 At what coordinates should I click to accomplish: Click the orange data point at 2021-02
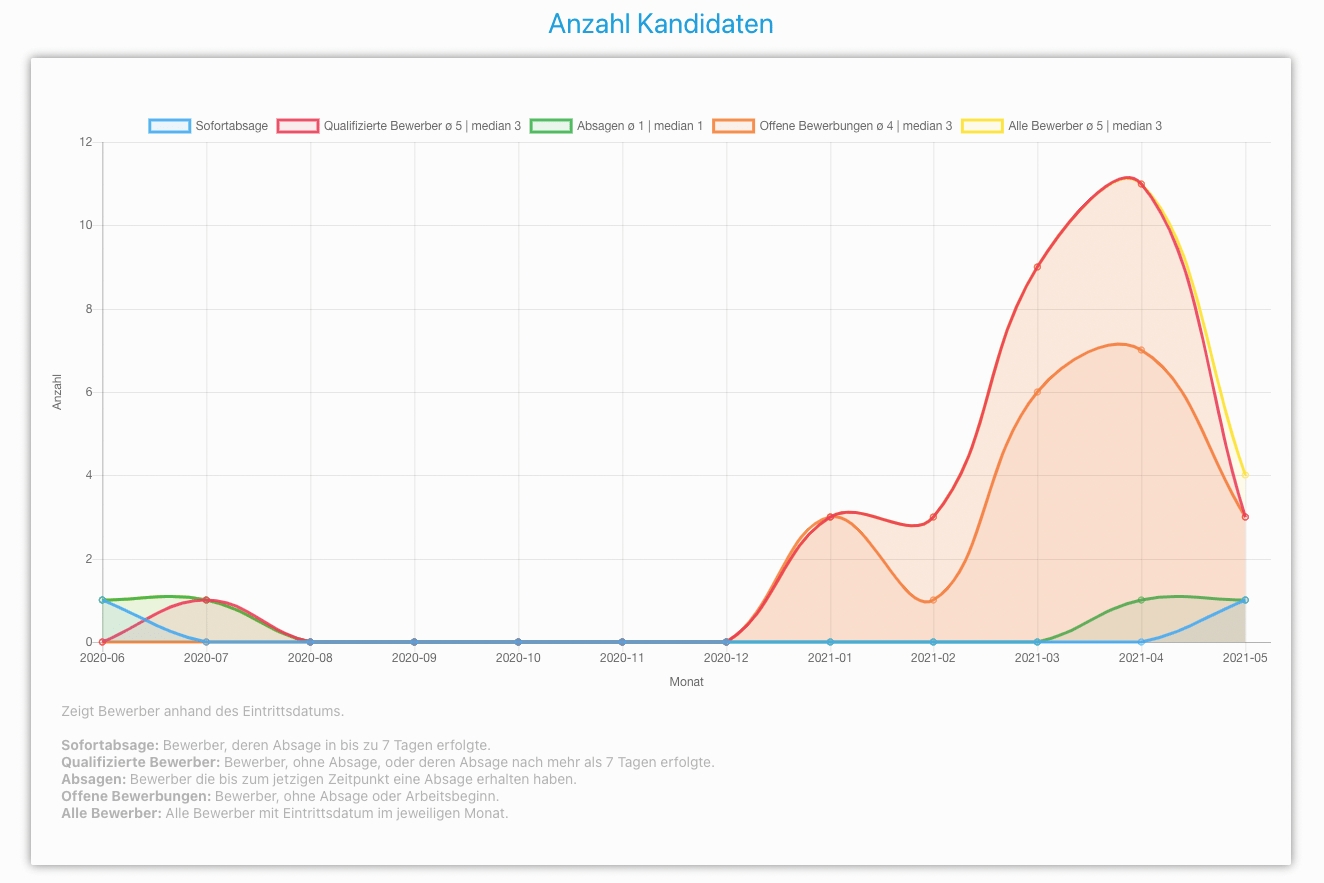(x=933, y=600)
